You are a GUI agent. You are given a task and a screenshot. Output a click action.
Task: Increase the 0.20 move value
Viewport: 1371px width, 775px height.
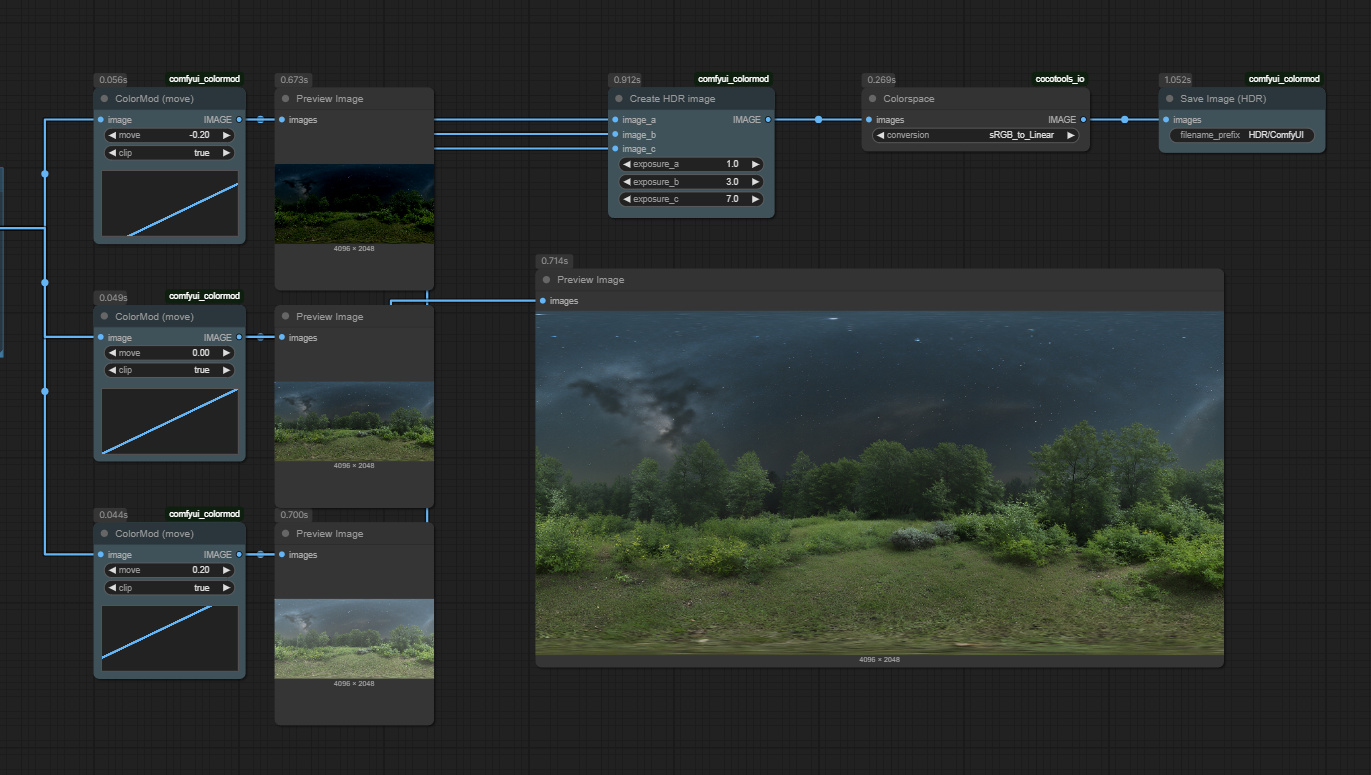pos(225,569)
